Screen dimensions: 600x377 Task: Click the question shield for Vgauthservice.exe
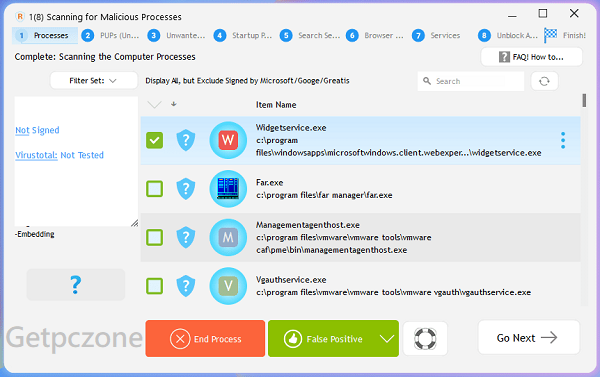point(186,286)
